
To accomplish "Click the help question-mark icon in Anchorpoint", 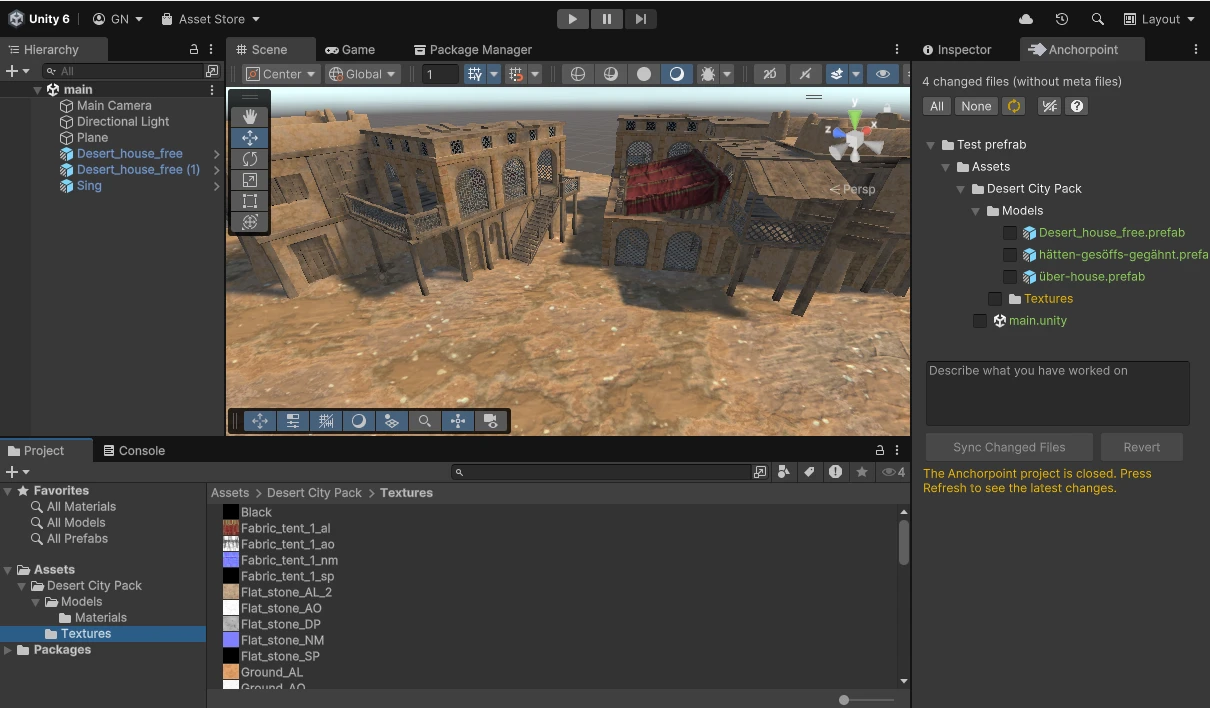I will click(x=1076, y=105).
